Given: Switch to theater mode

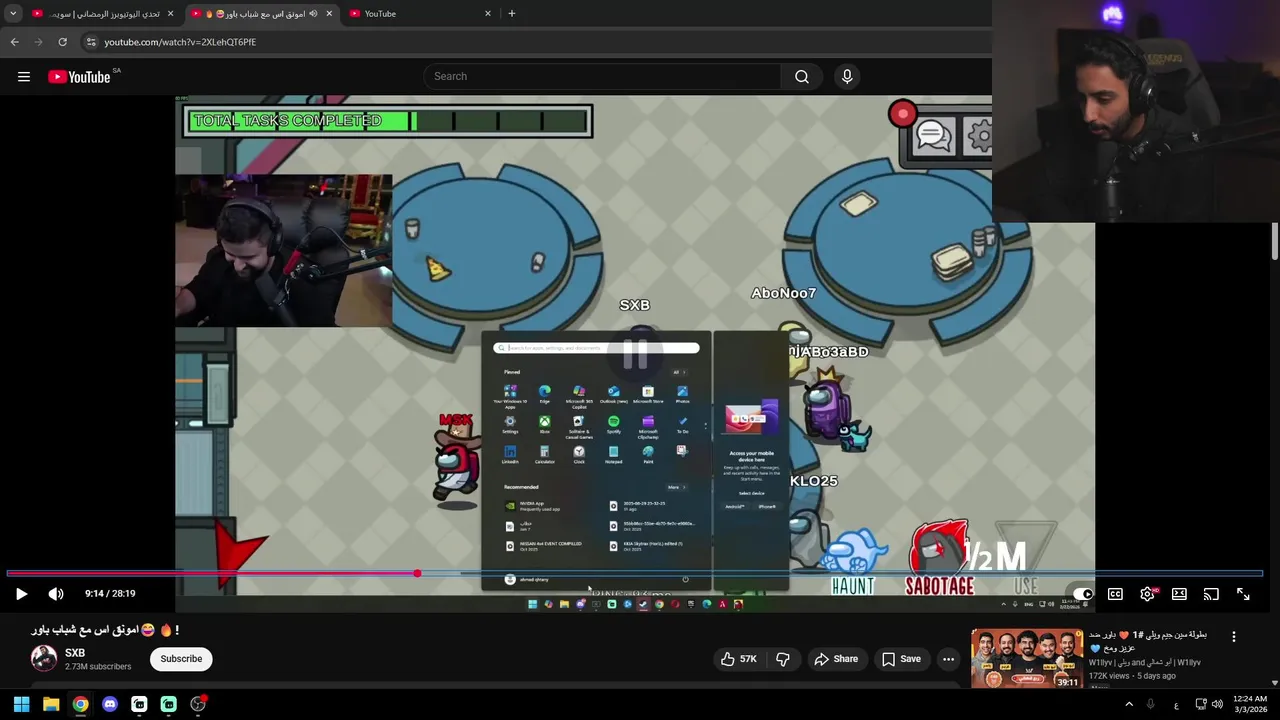Looking at the screenshot, I should (x=1179, y=594).
